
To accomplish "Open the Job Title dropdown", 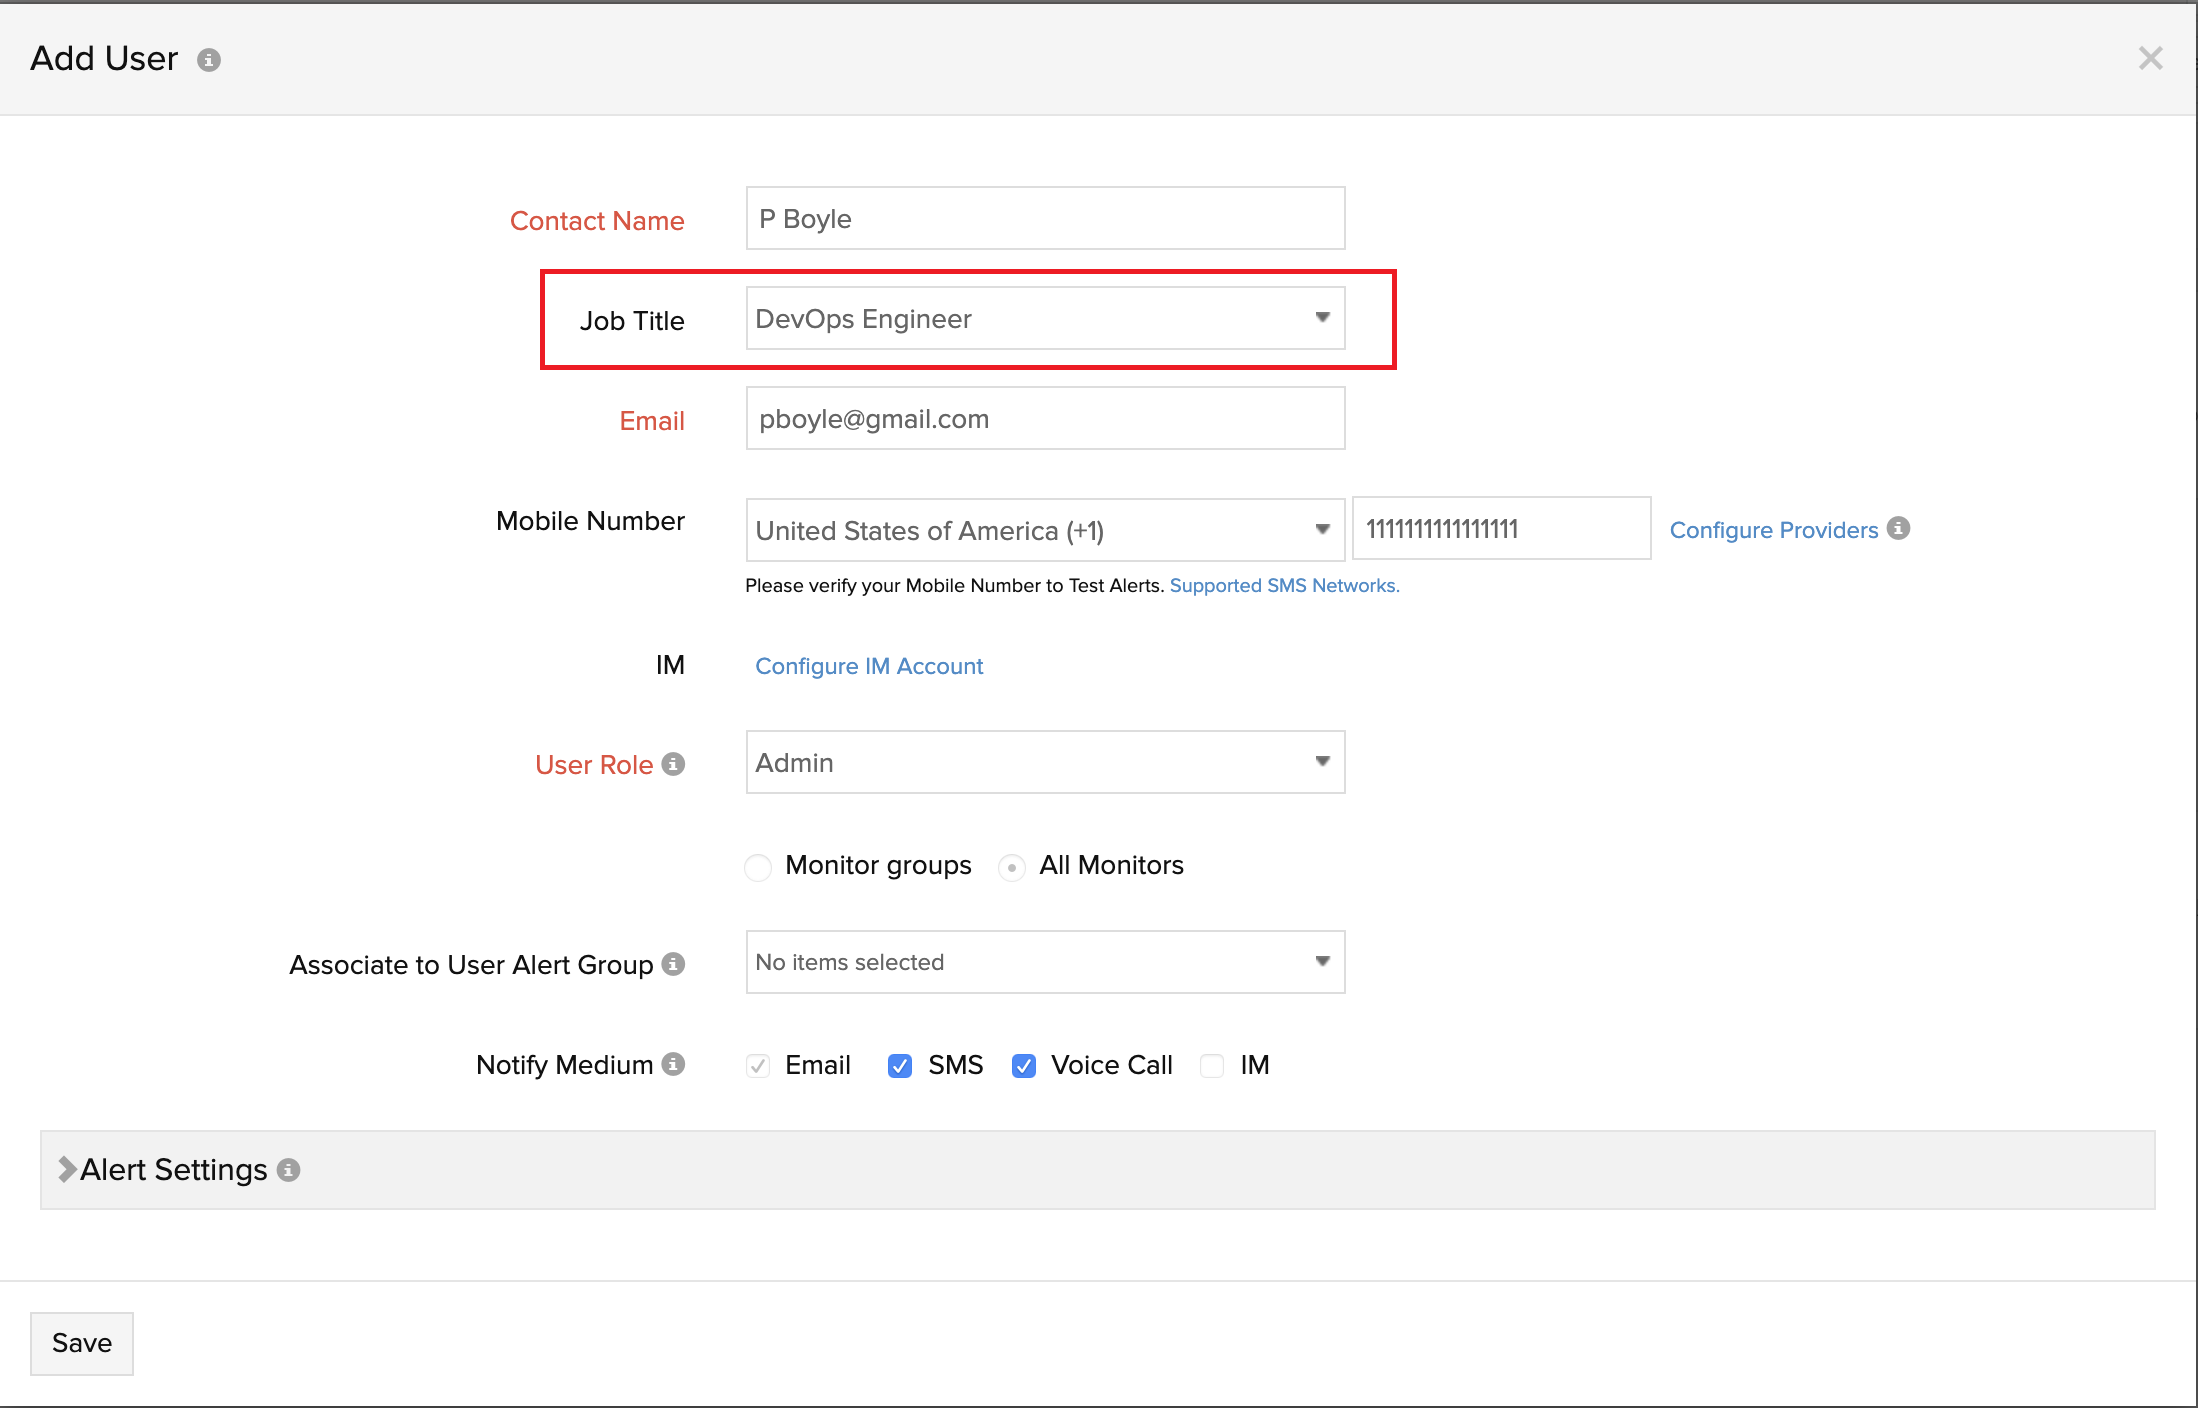I will 1045,318.
